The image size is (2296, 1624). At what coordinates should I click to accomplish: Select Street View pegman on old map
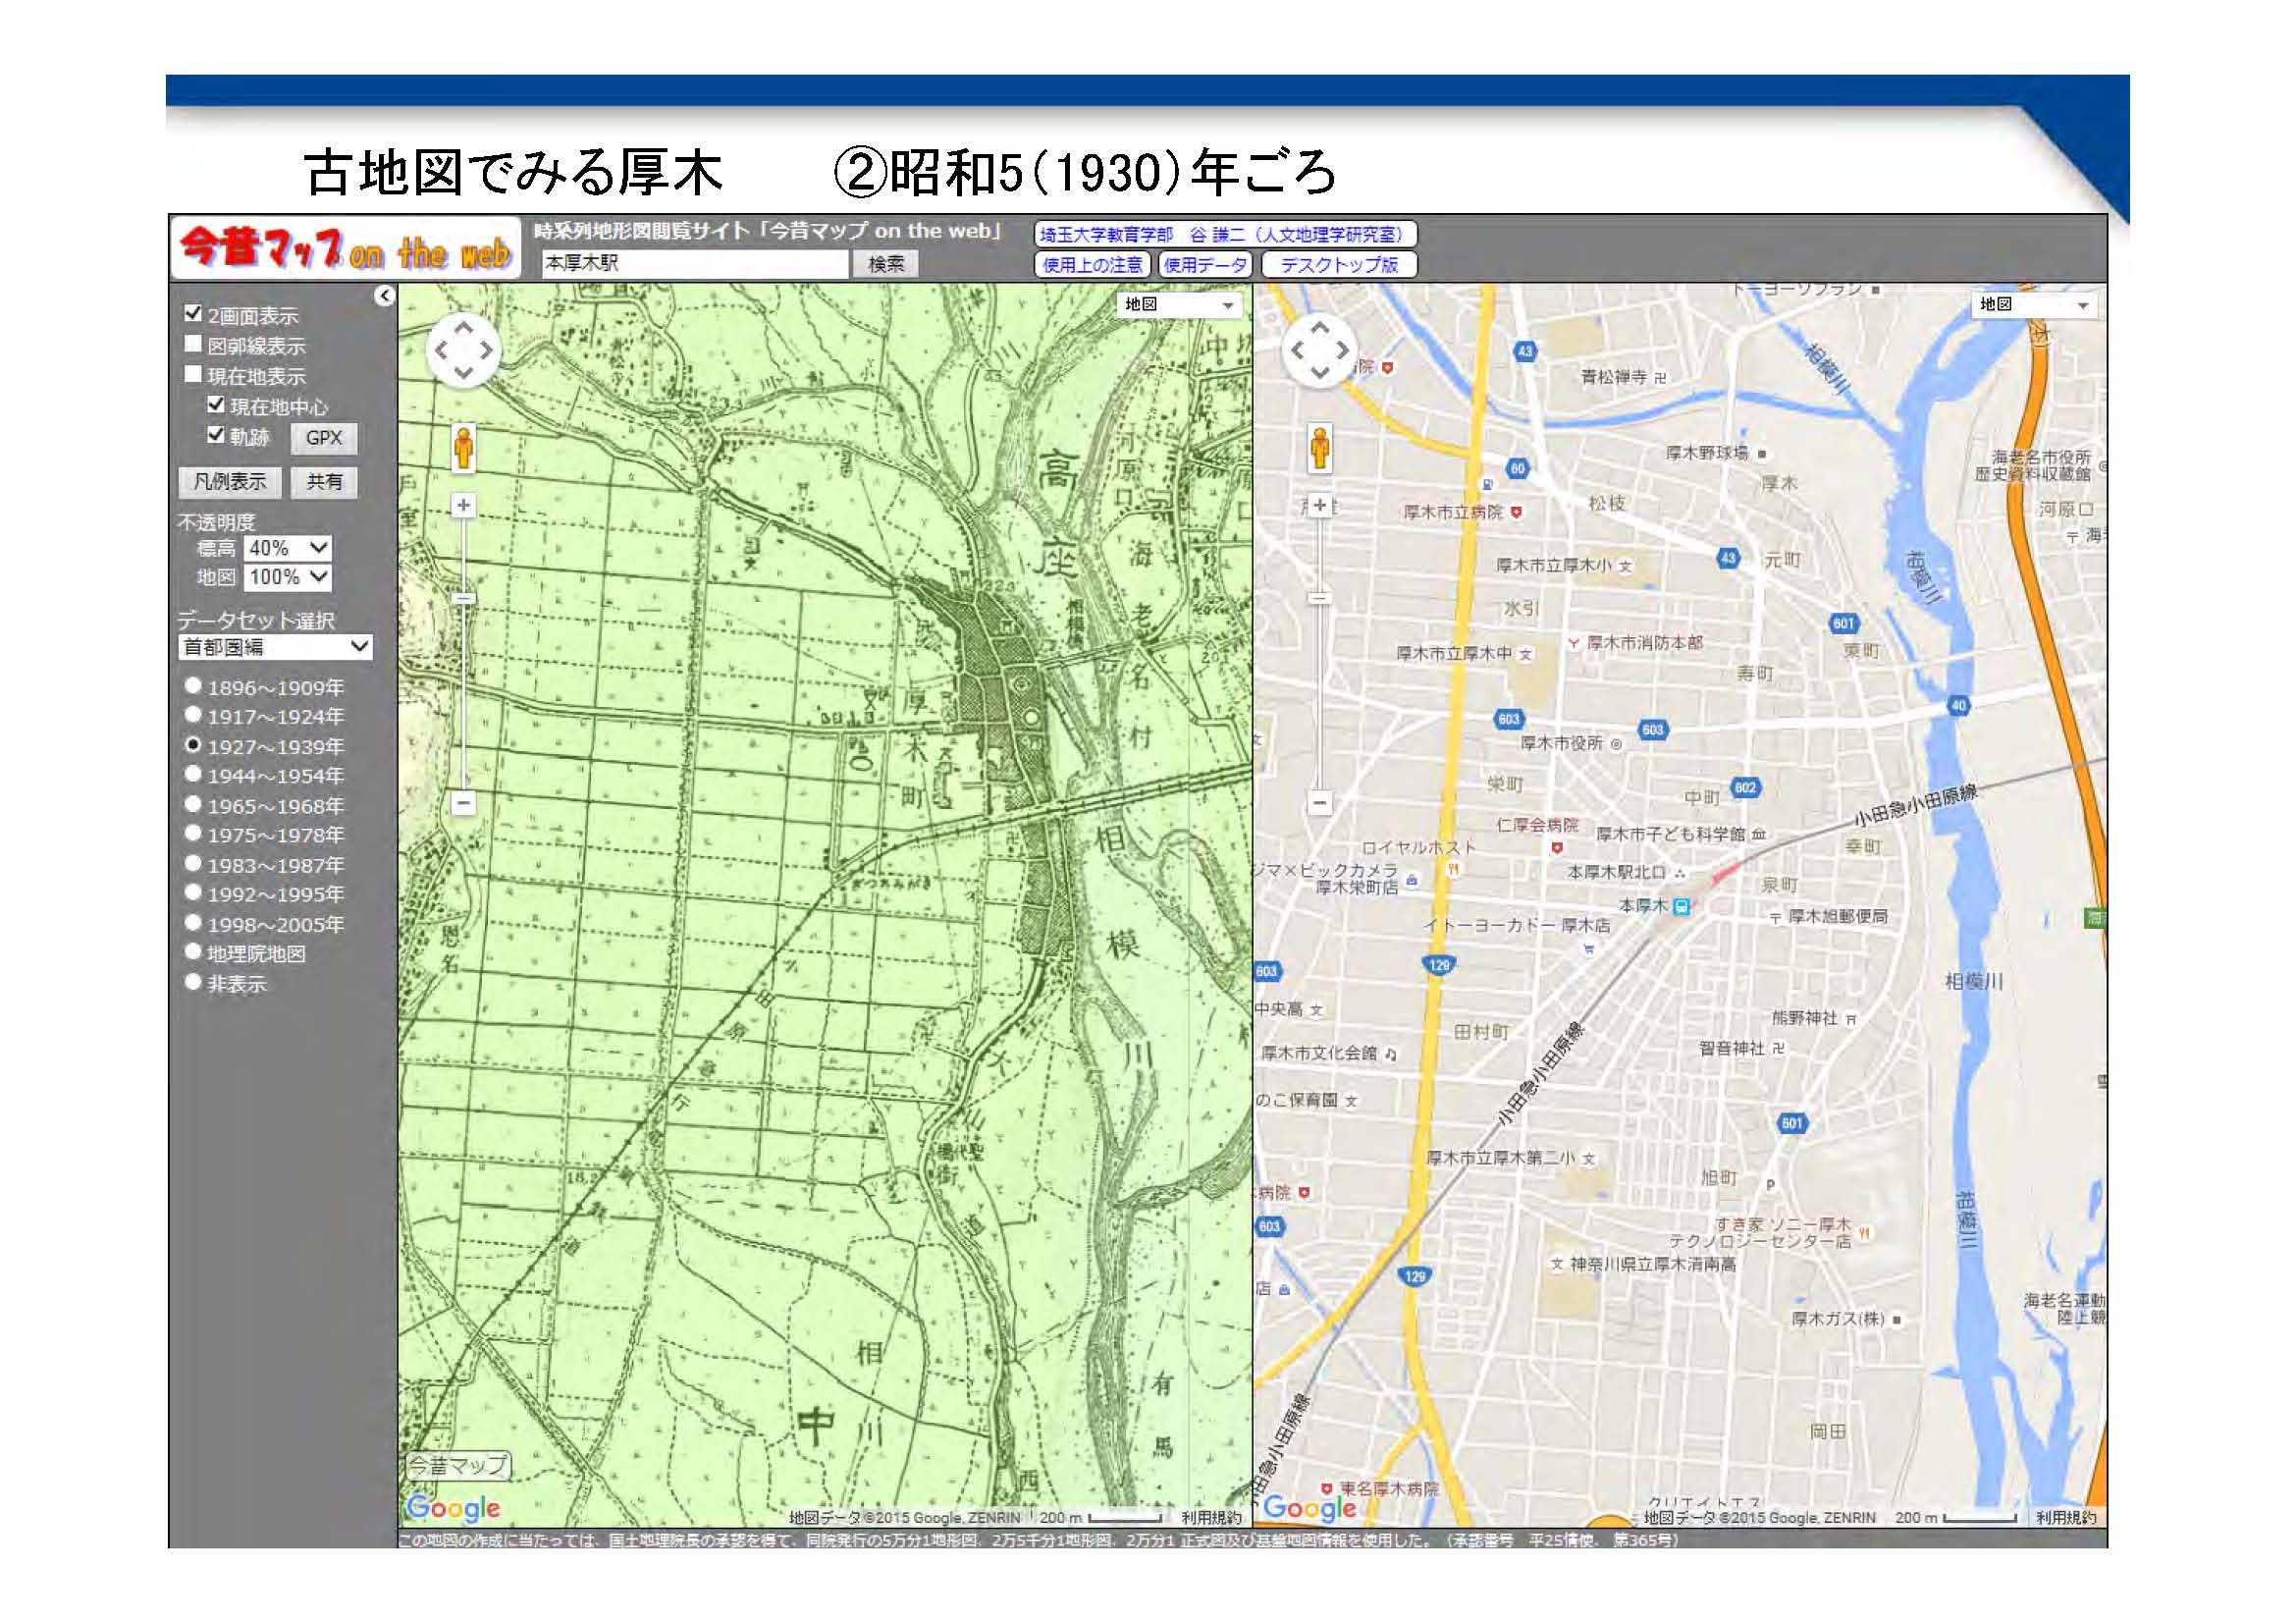pos(463,447)
